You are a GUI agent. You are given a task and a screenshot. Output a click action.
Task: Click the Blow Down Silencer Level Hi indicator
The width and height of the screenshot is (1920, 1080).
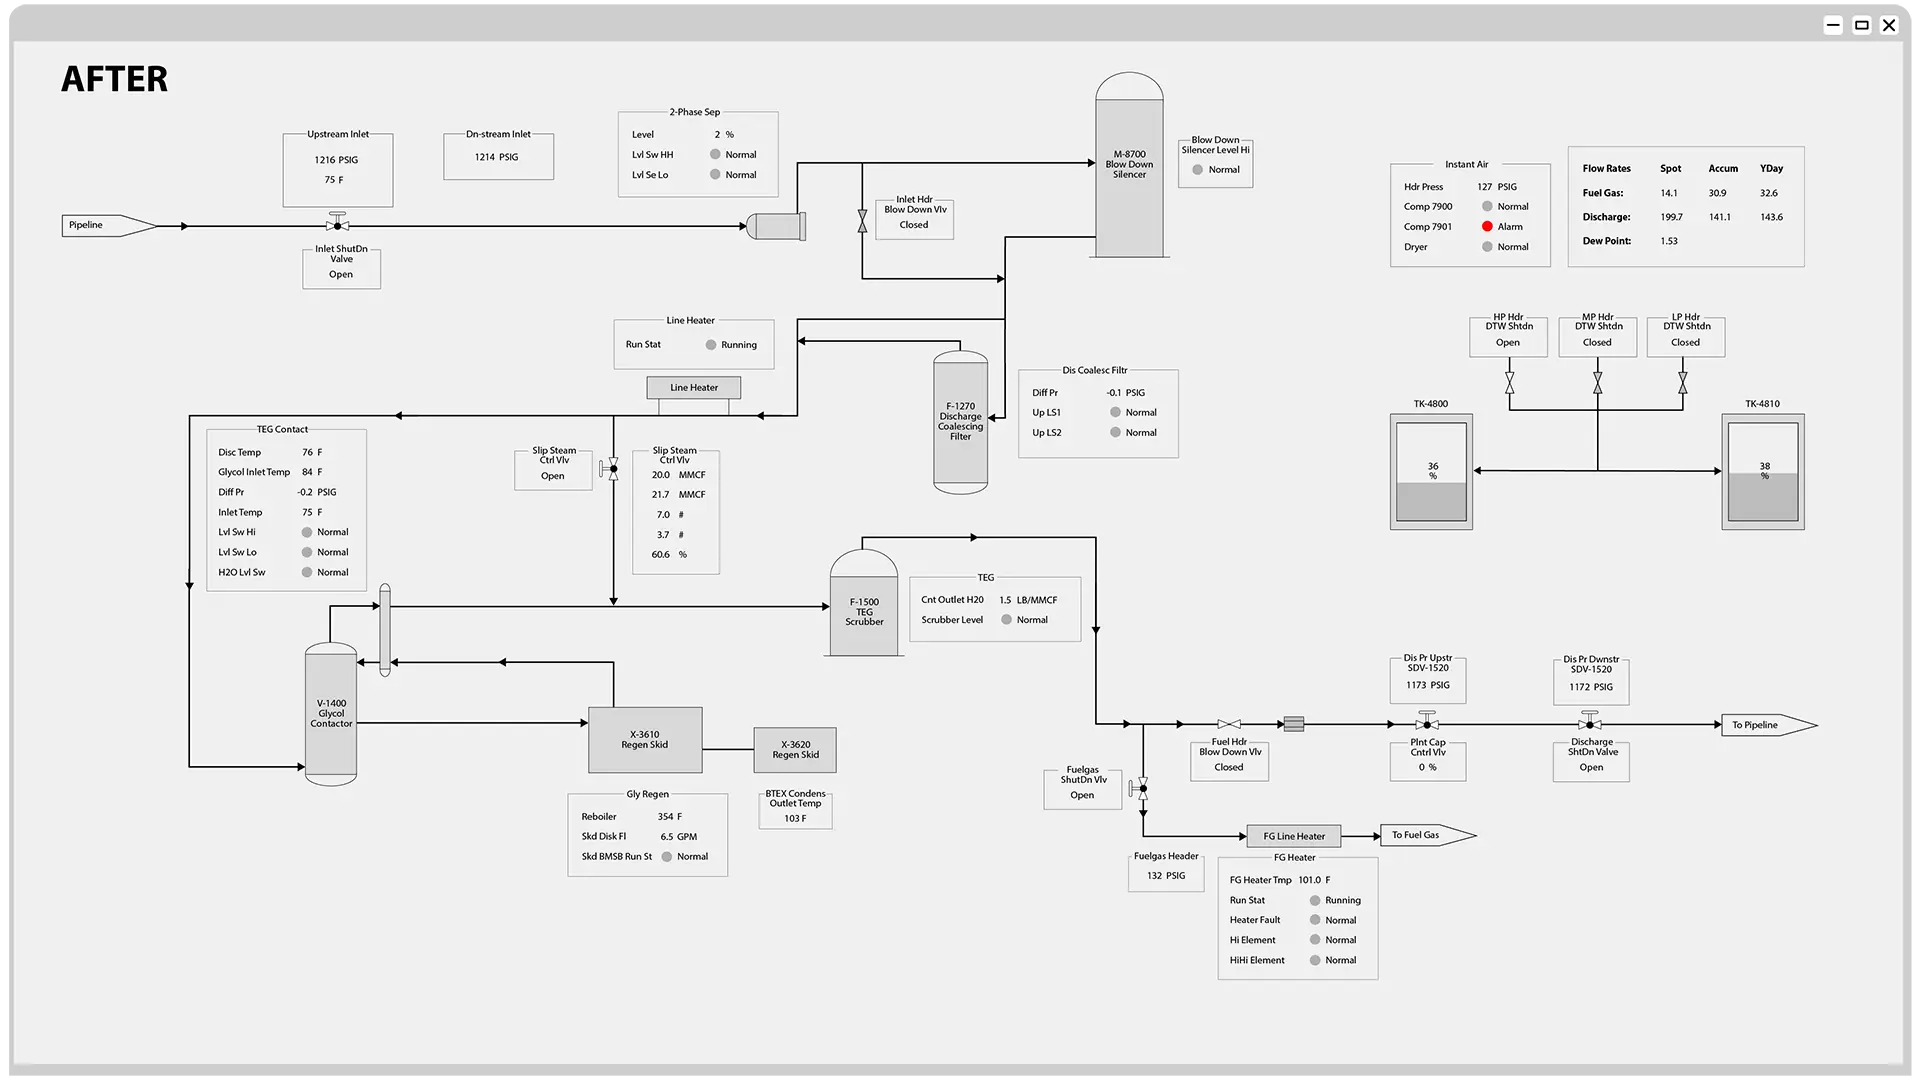click(x=1197, y=170)
